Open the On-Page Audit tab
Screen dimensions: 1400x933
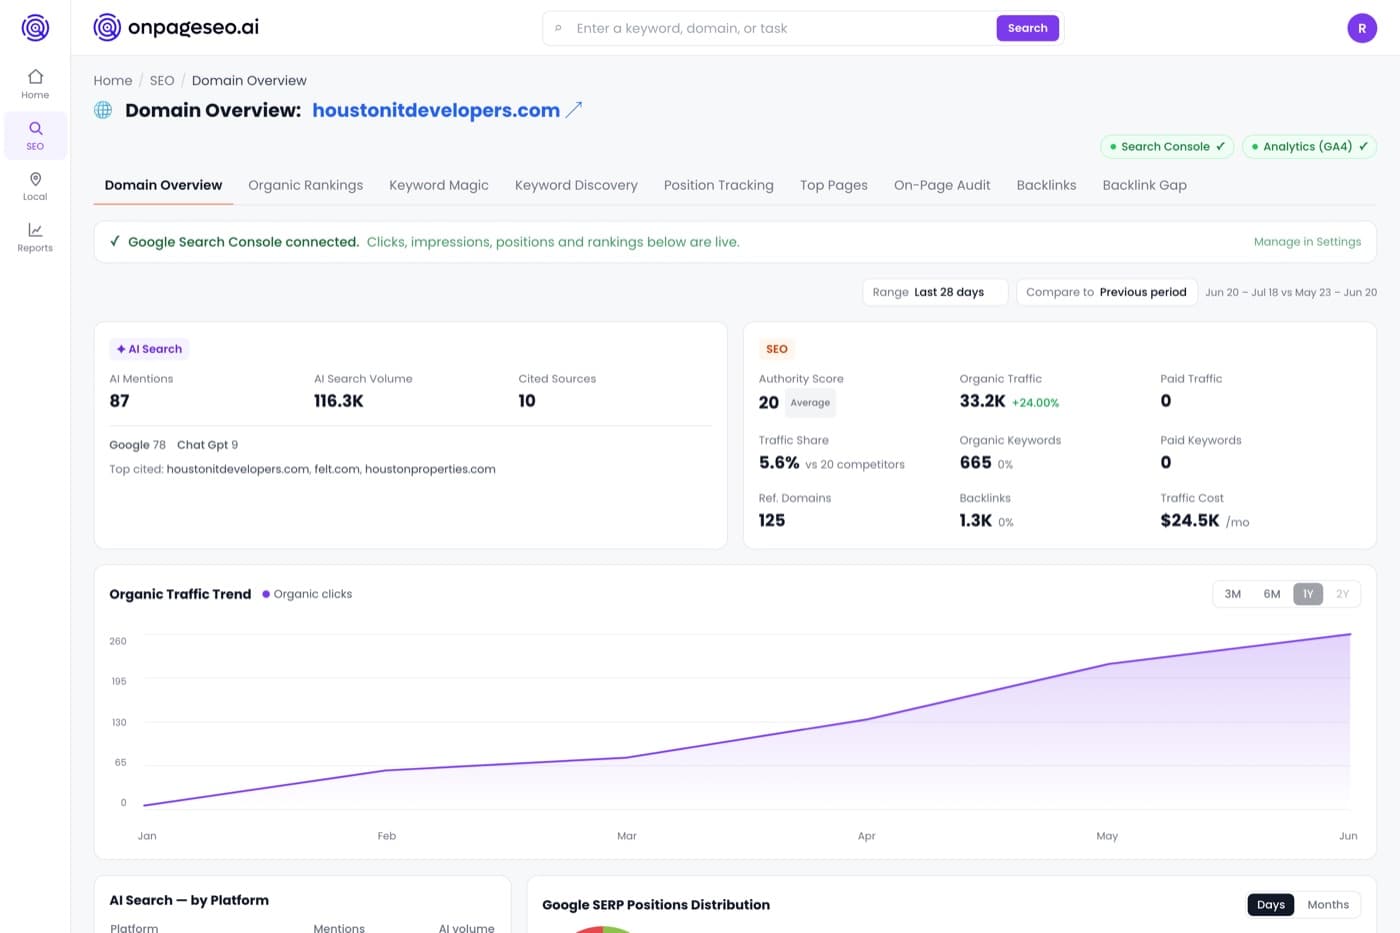[942, 185]
